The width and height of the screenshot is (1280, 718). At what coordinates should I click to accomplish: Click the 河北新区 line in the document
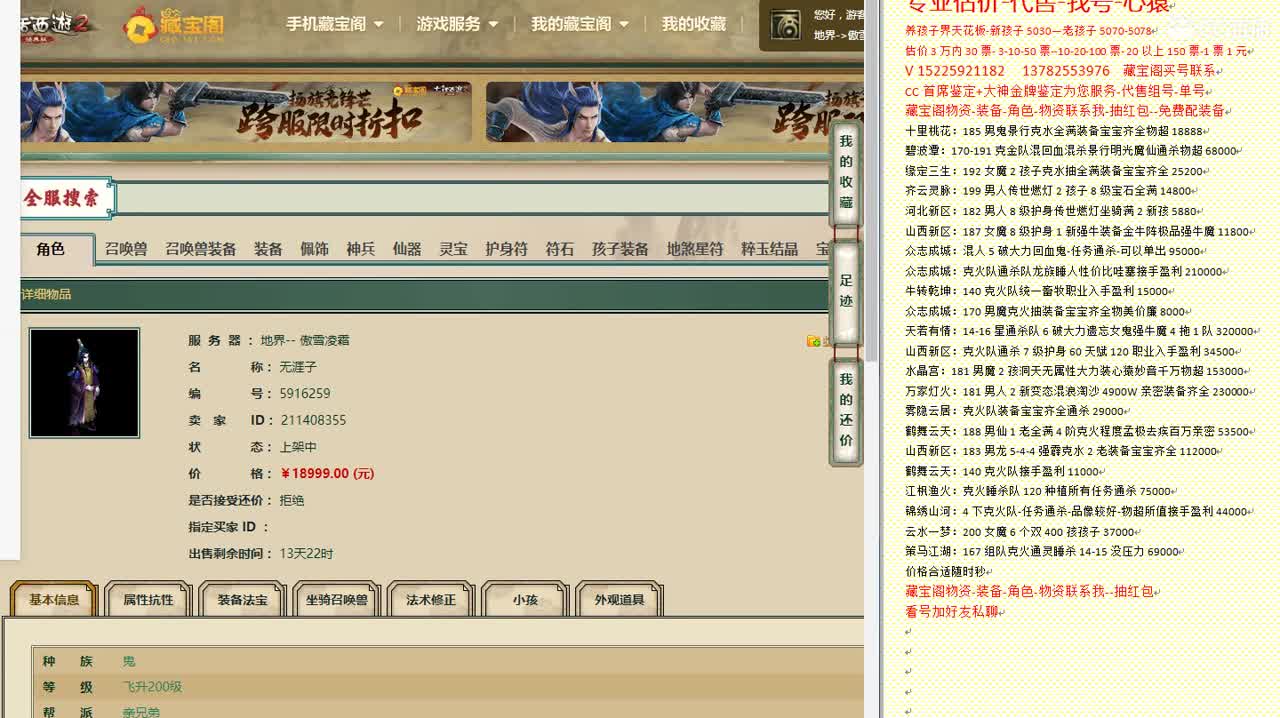point(1051,211)
